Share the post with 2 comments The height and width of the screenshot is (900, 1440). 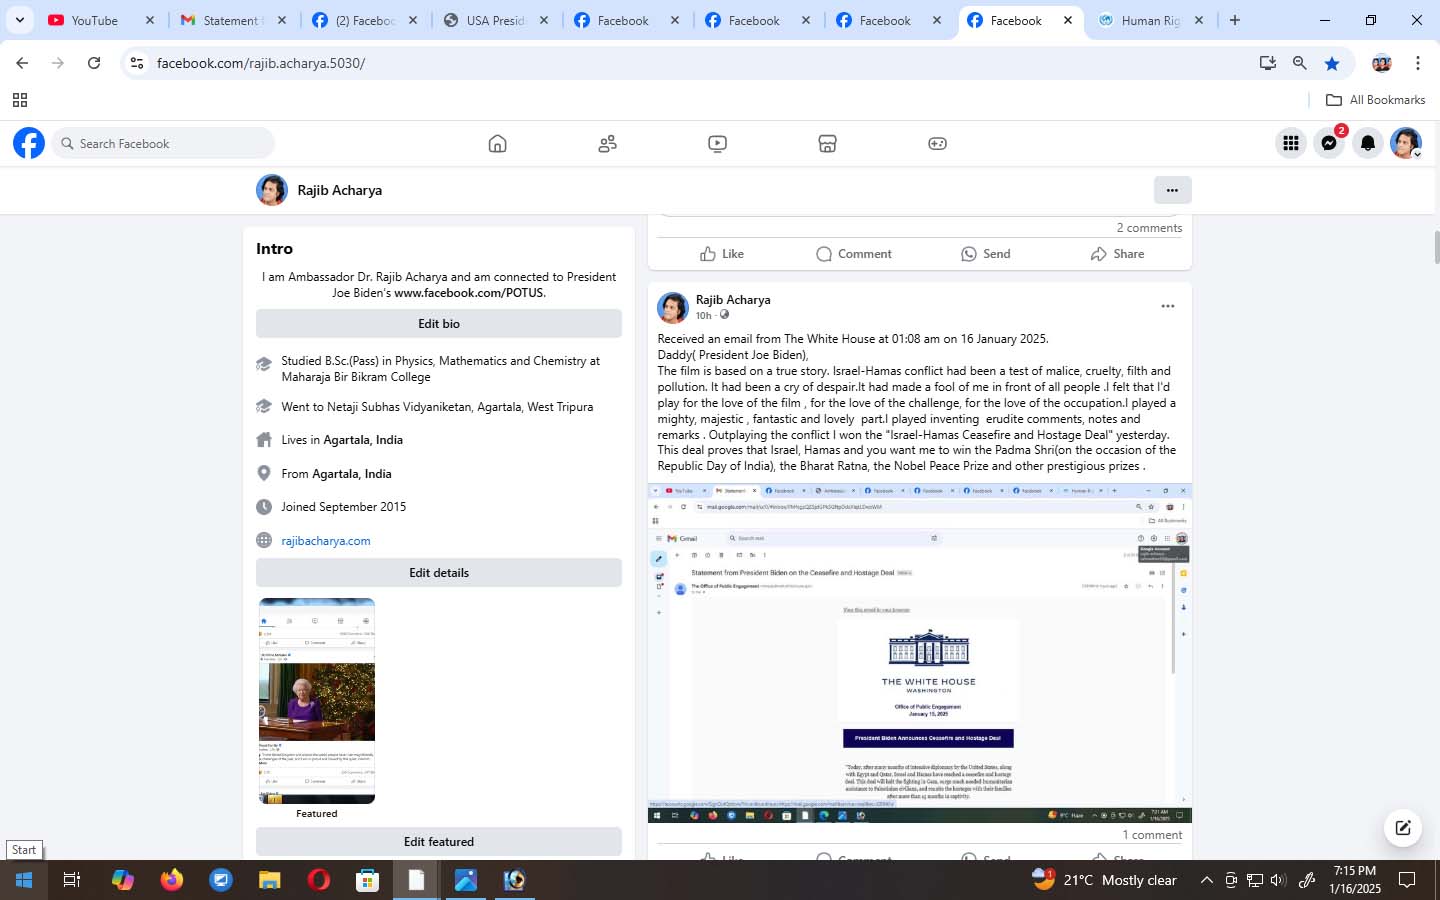tap(1117, 254)
